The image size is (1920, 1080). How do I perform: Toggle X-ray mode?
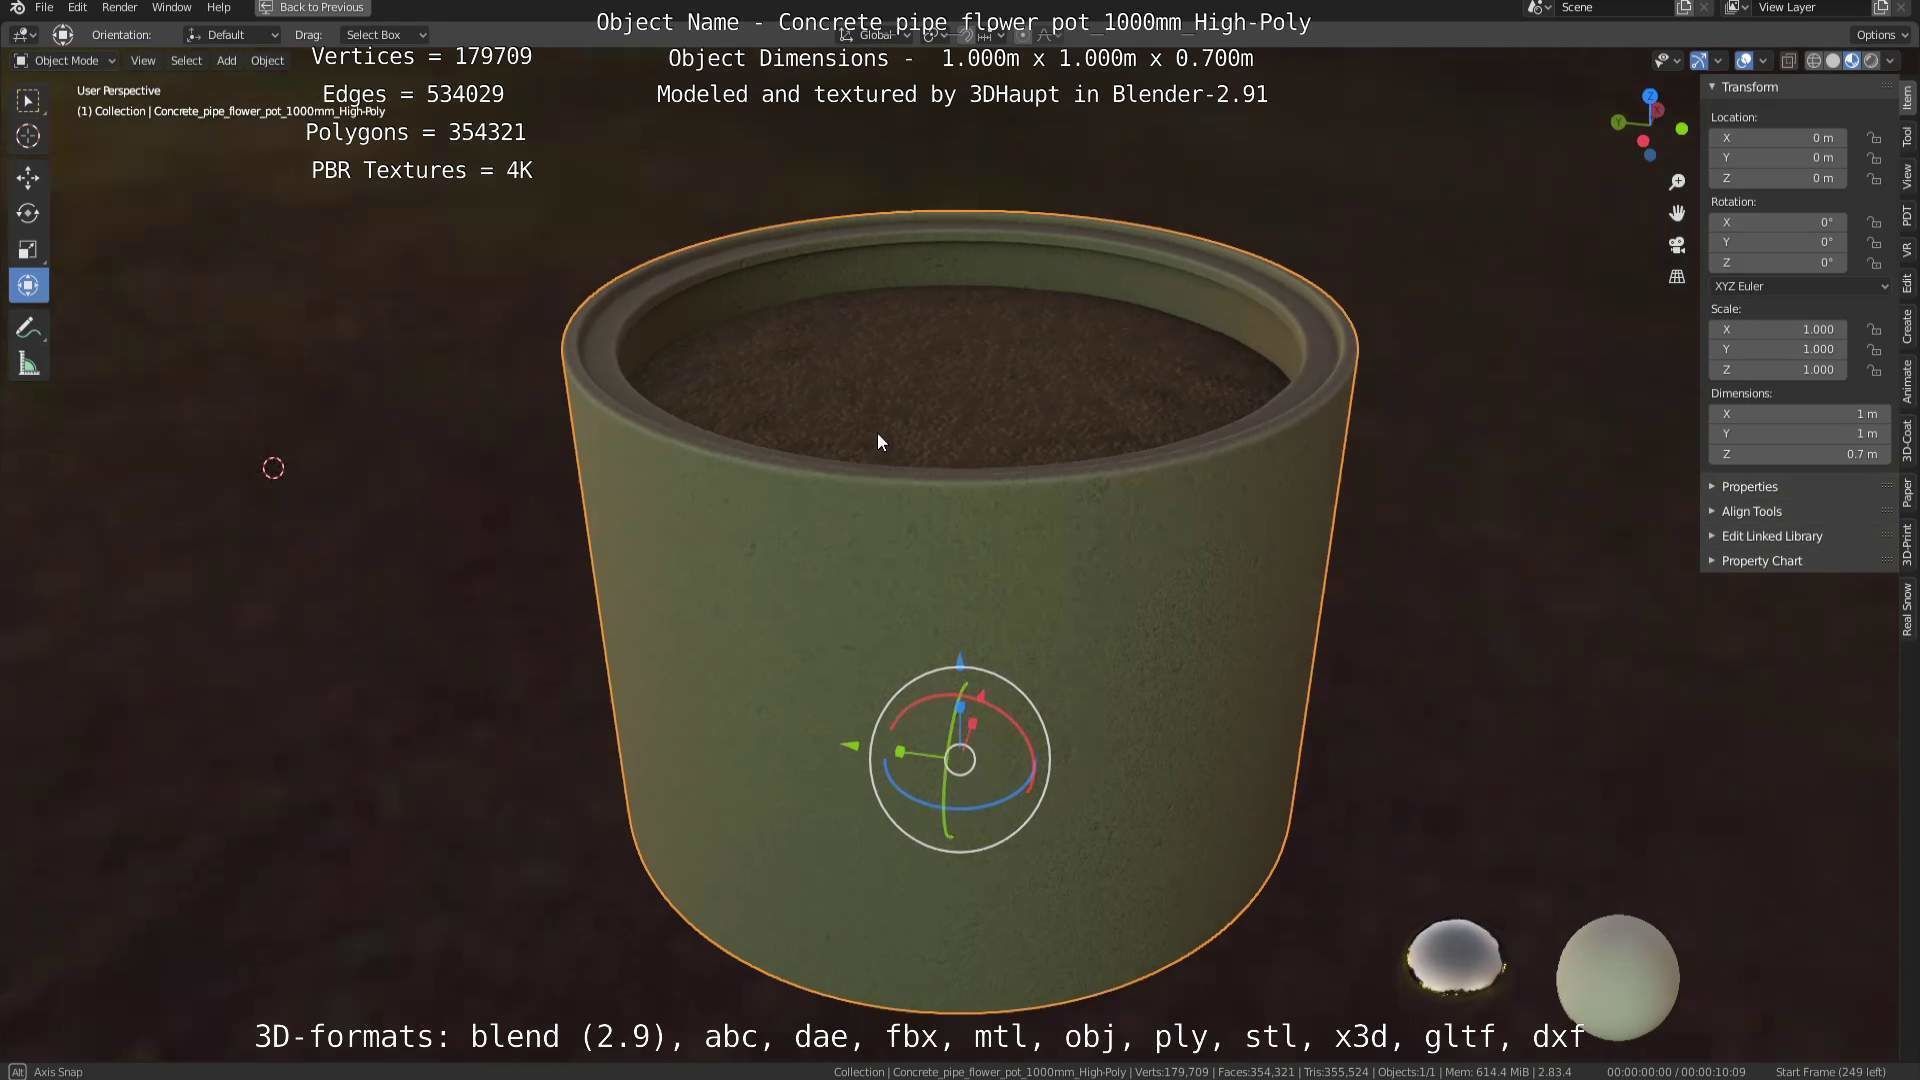click(x=1789, y=61)
